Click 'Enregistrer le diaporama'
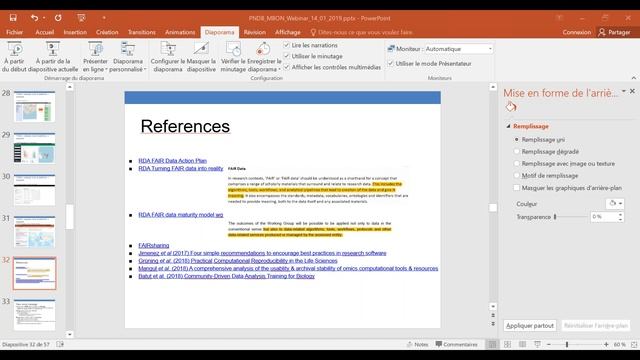Viewport: 640px width, 360px height. (264, 57)
